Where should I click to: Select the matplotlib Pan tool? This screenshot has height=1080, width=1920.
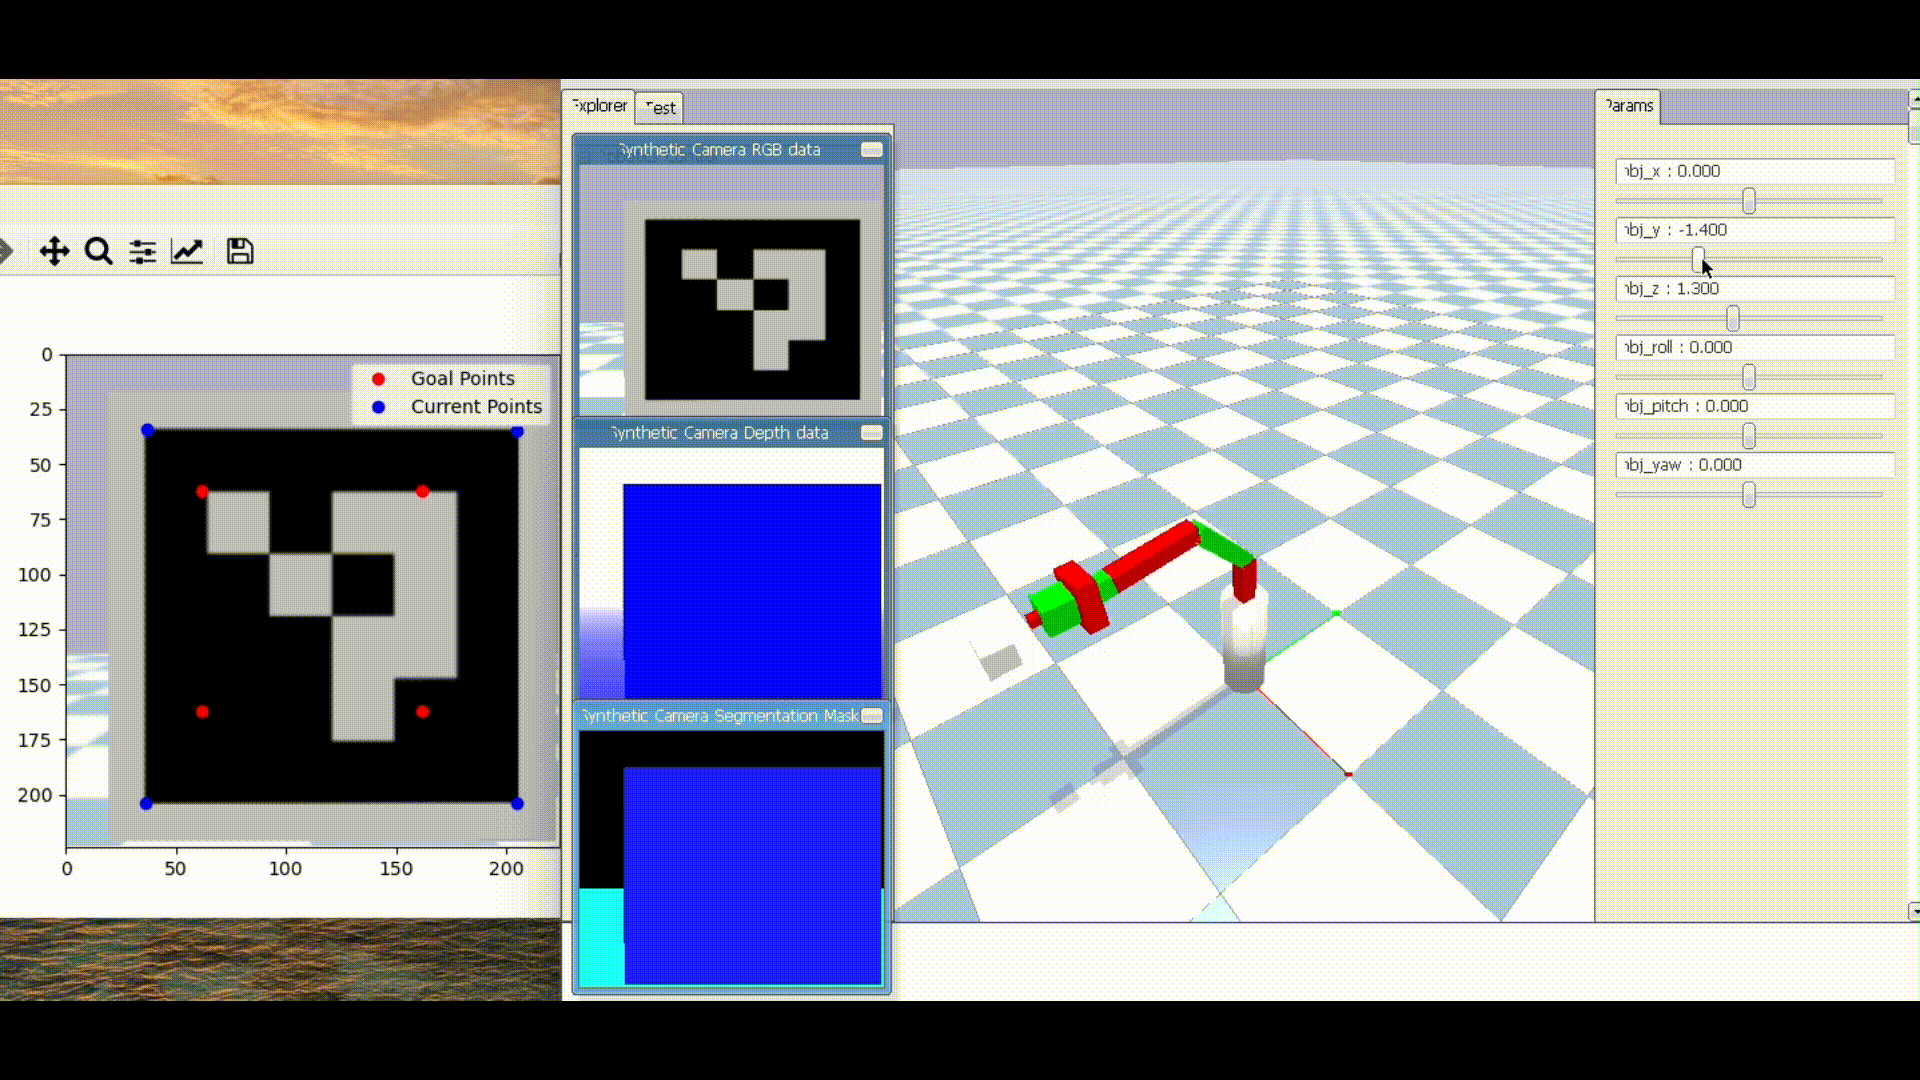coord(54,251)
